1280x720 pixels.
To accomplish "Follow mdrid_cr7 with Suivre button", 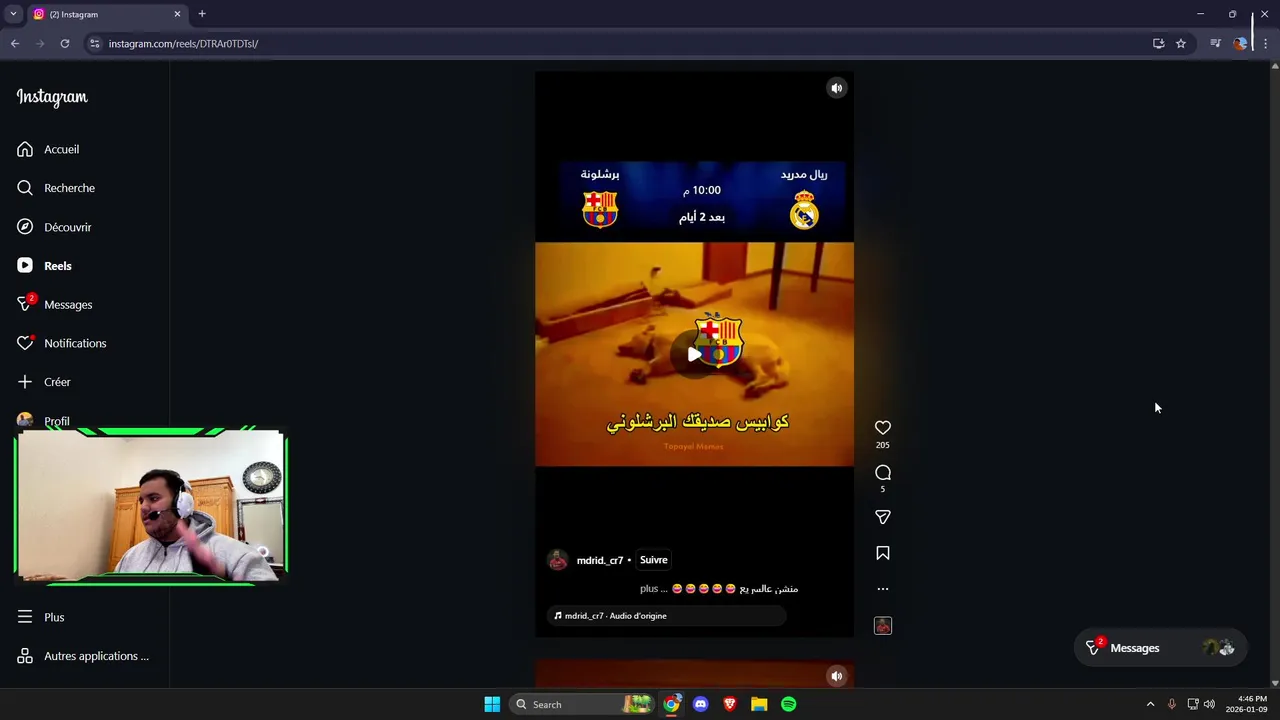I will click(653, 560).
